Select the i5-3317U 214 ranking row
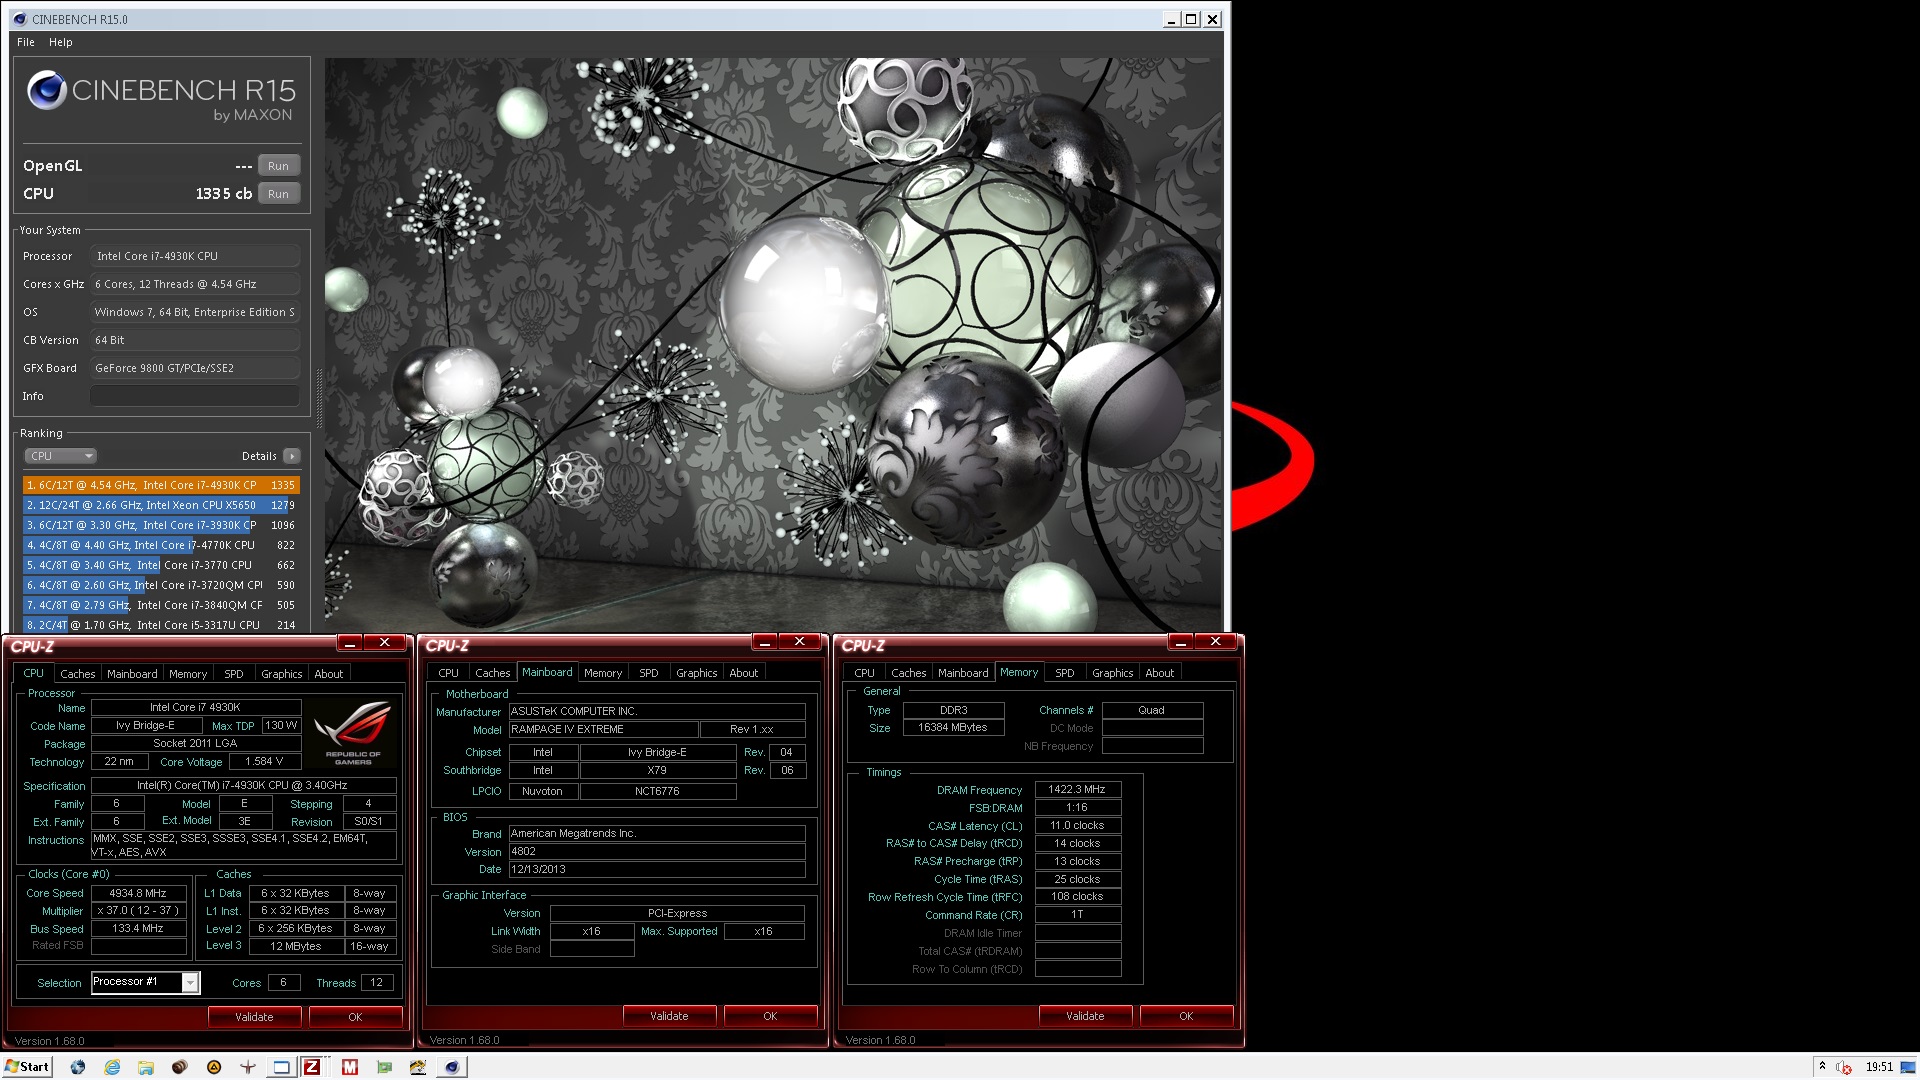 pyautogui.click(x=161, y=625)
